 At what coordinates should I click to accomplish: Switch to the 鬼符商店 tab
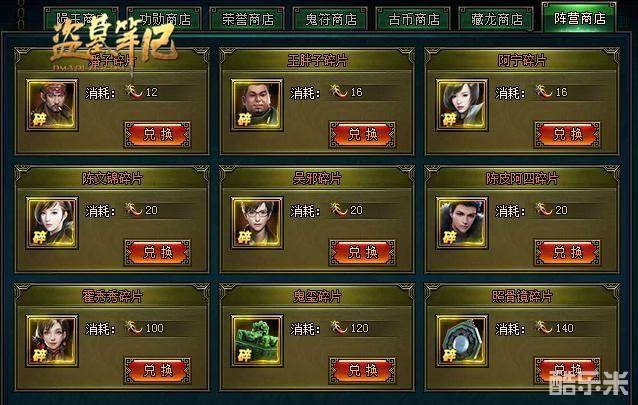(x=330, y=19)
